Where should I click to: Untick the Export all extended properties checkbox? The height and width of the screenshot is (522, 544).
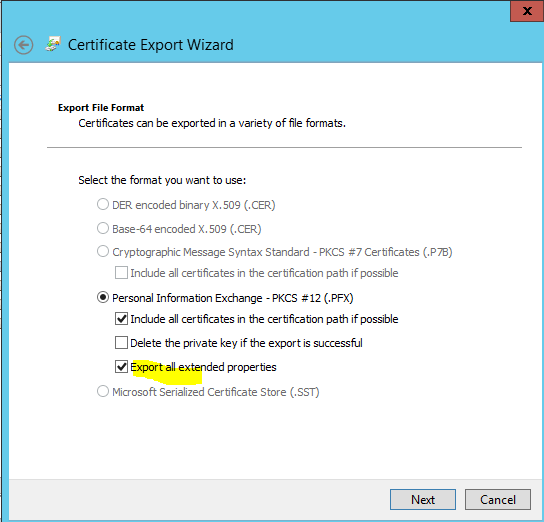[x=121, y=367]
